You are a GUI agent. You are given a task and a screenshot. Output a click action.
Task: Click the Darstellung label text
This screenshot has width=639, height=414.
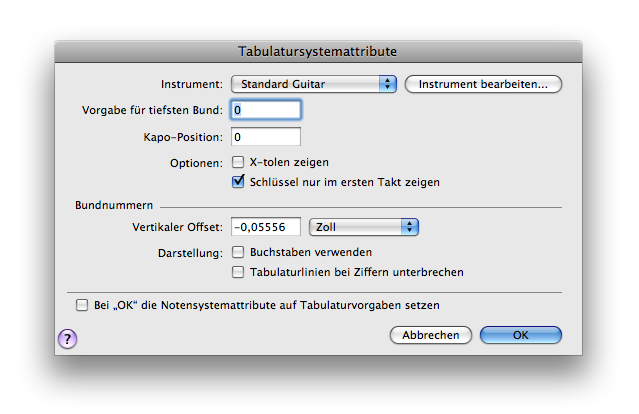(x=192, y=252)
